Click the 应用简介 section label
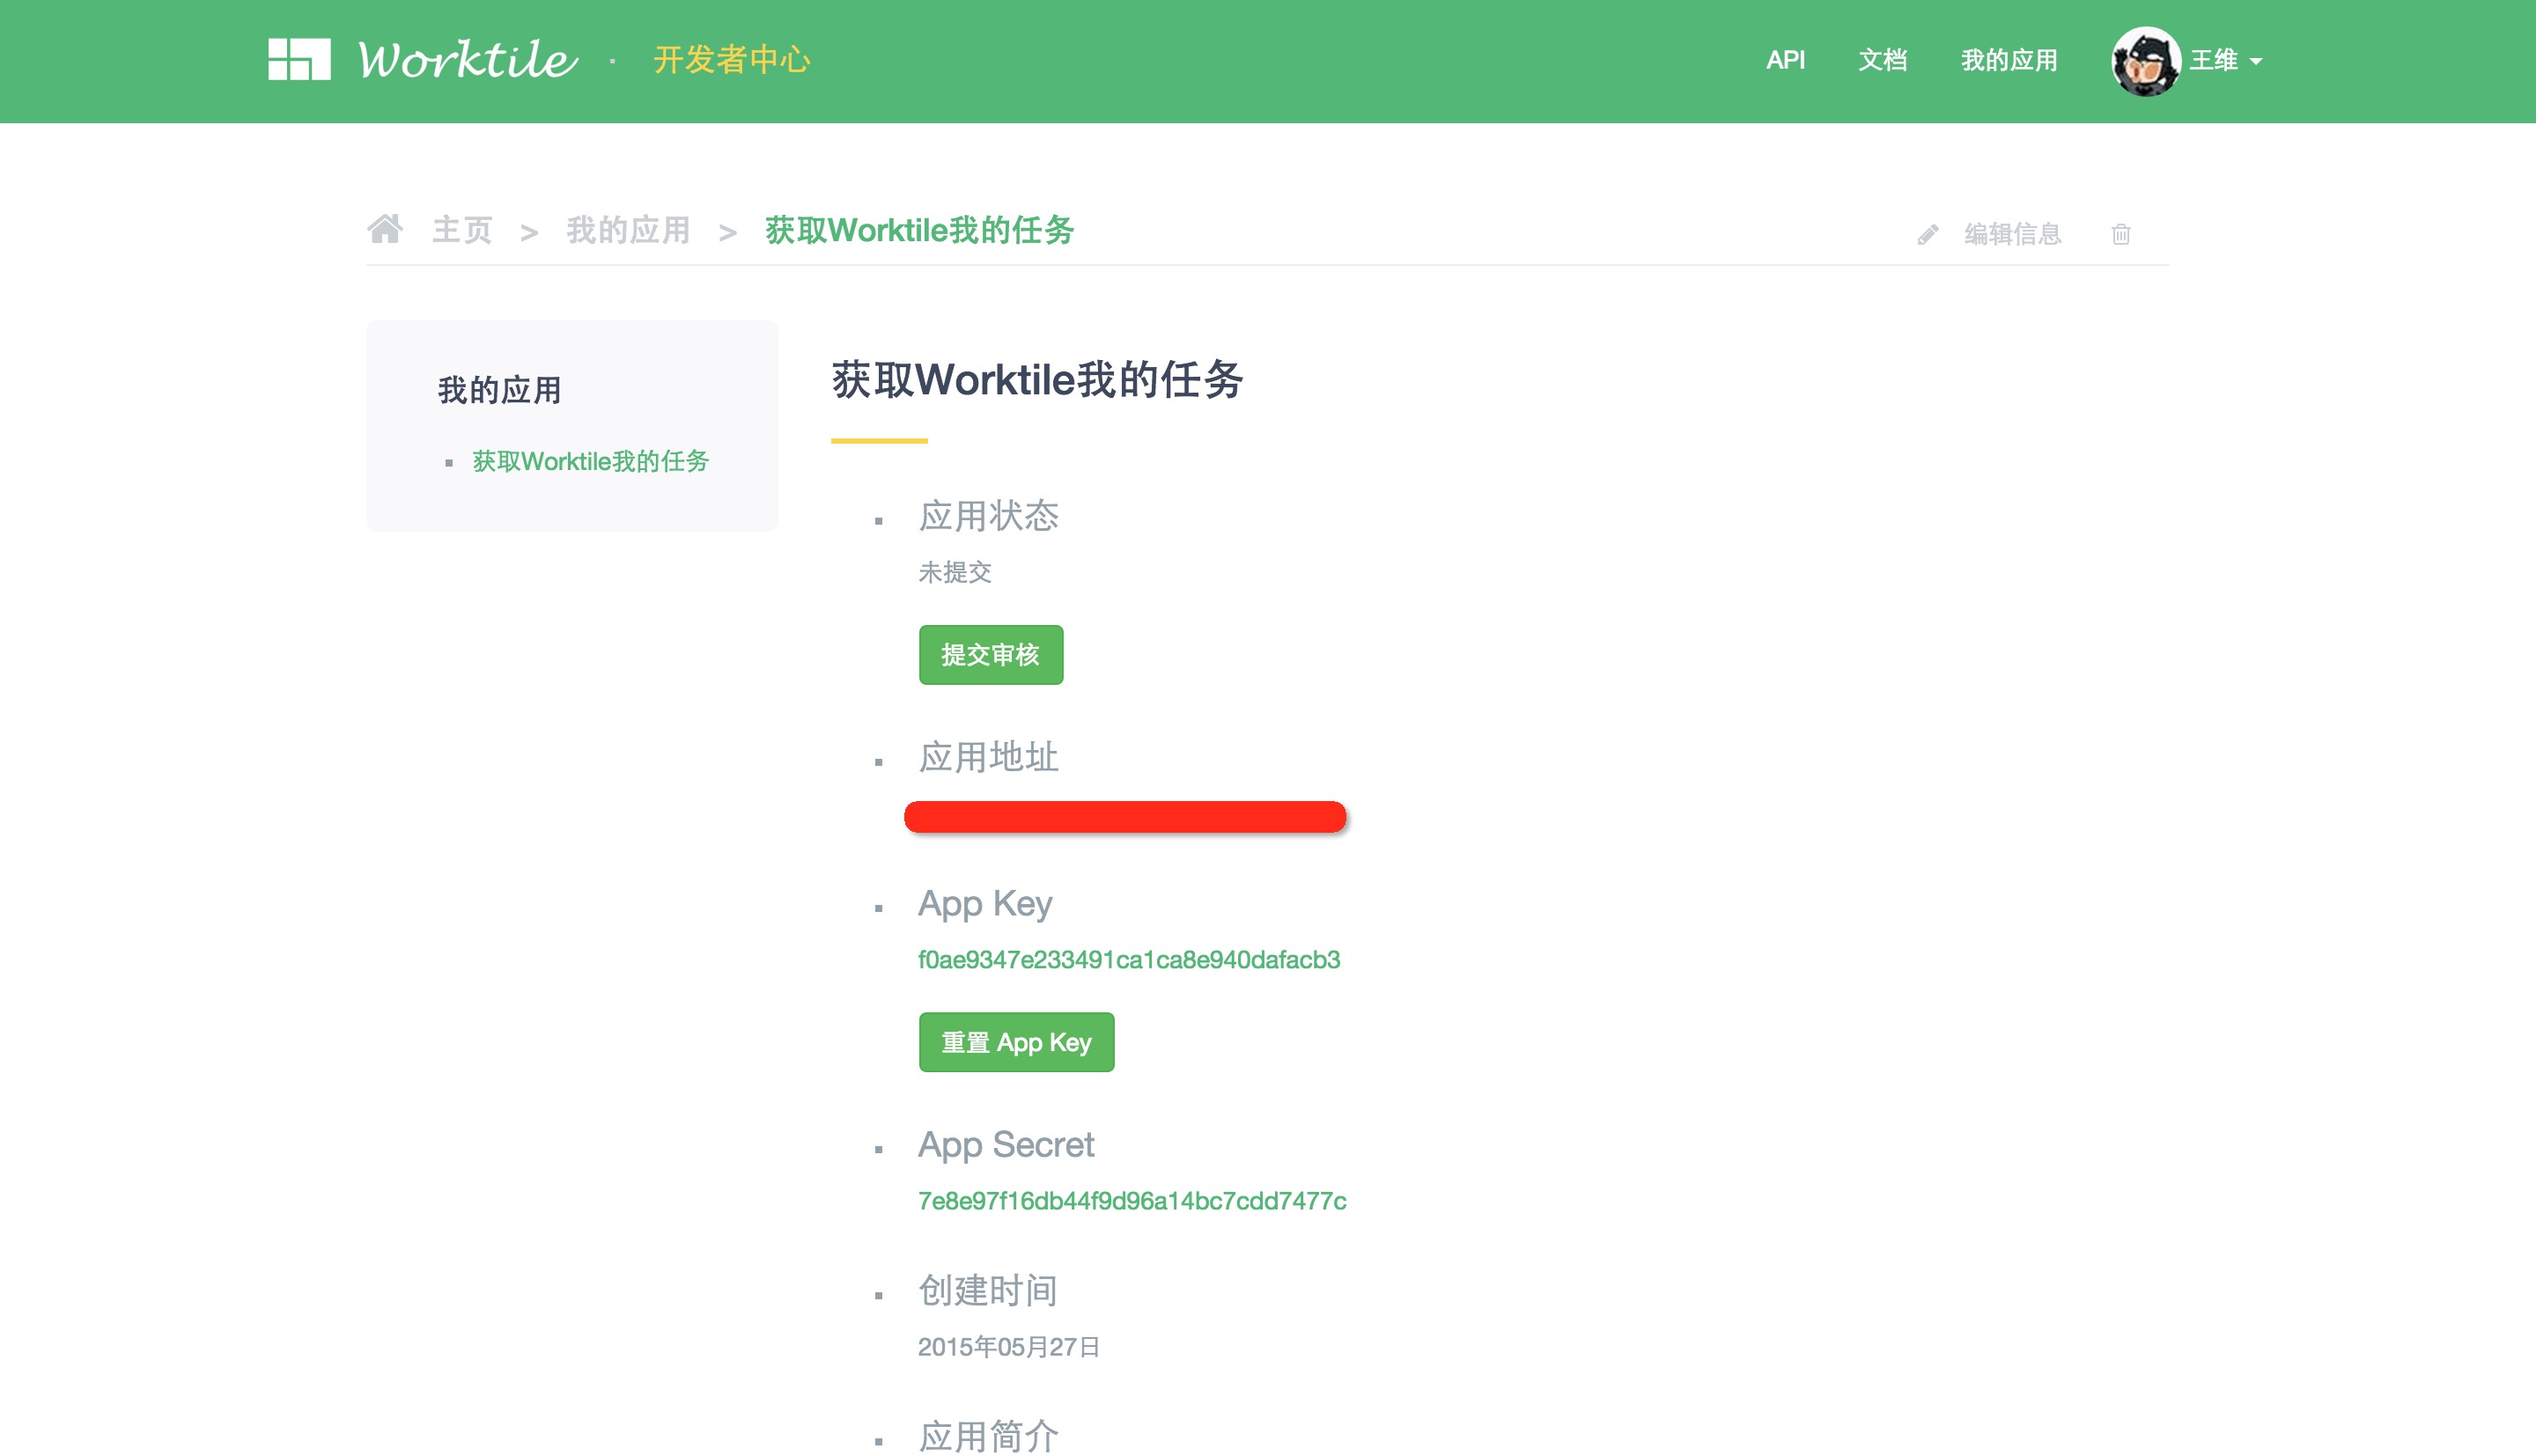 (x=988, y=1436)
